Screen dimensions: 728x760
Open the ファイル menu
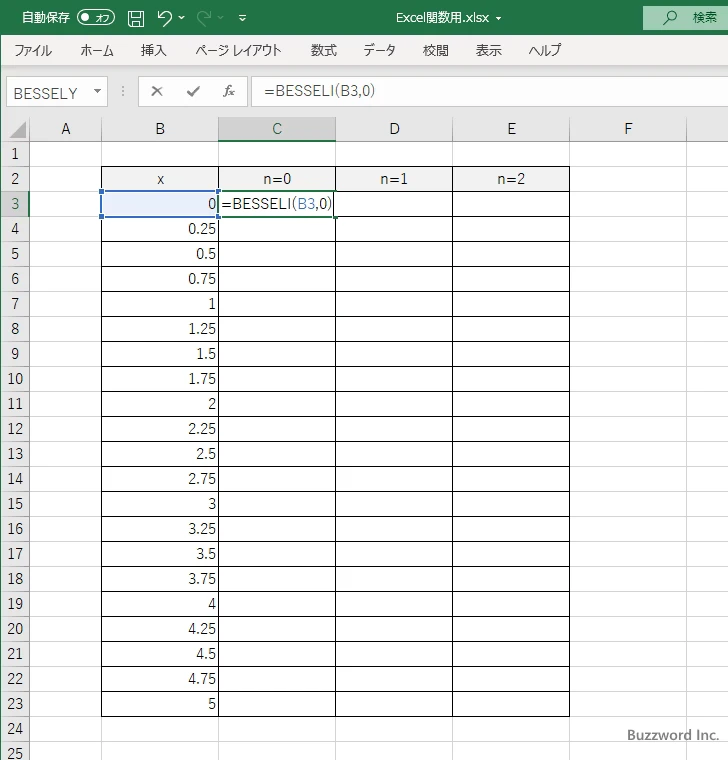[33, 50]
